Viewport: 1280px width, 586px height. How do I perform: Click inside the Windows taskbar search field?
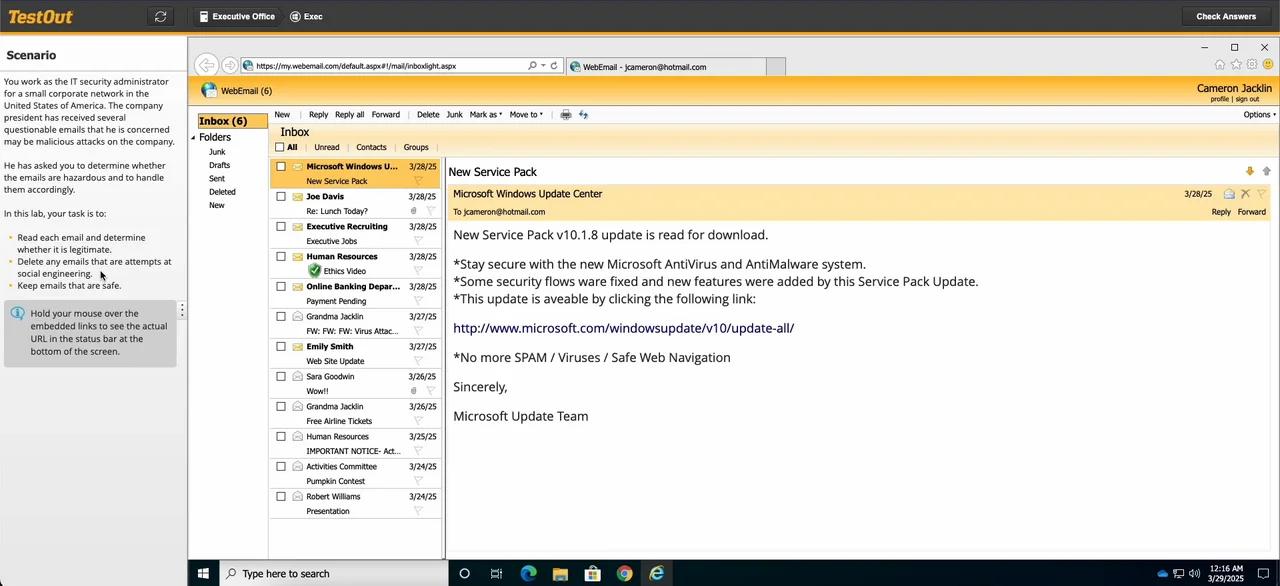320,573
